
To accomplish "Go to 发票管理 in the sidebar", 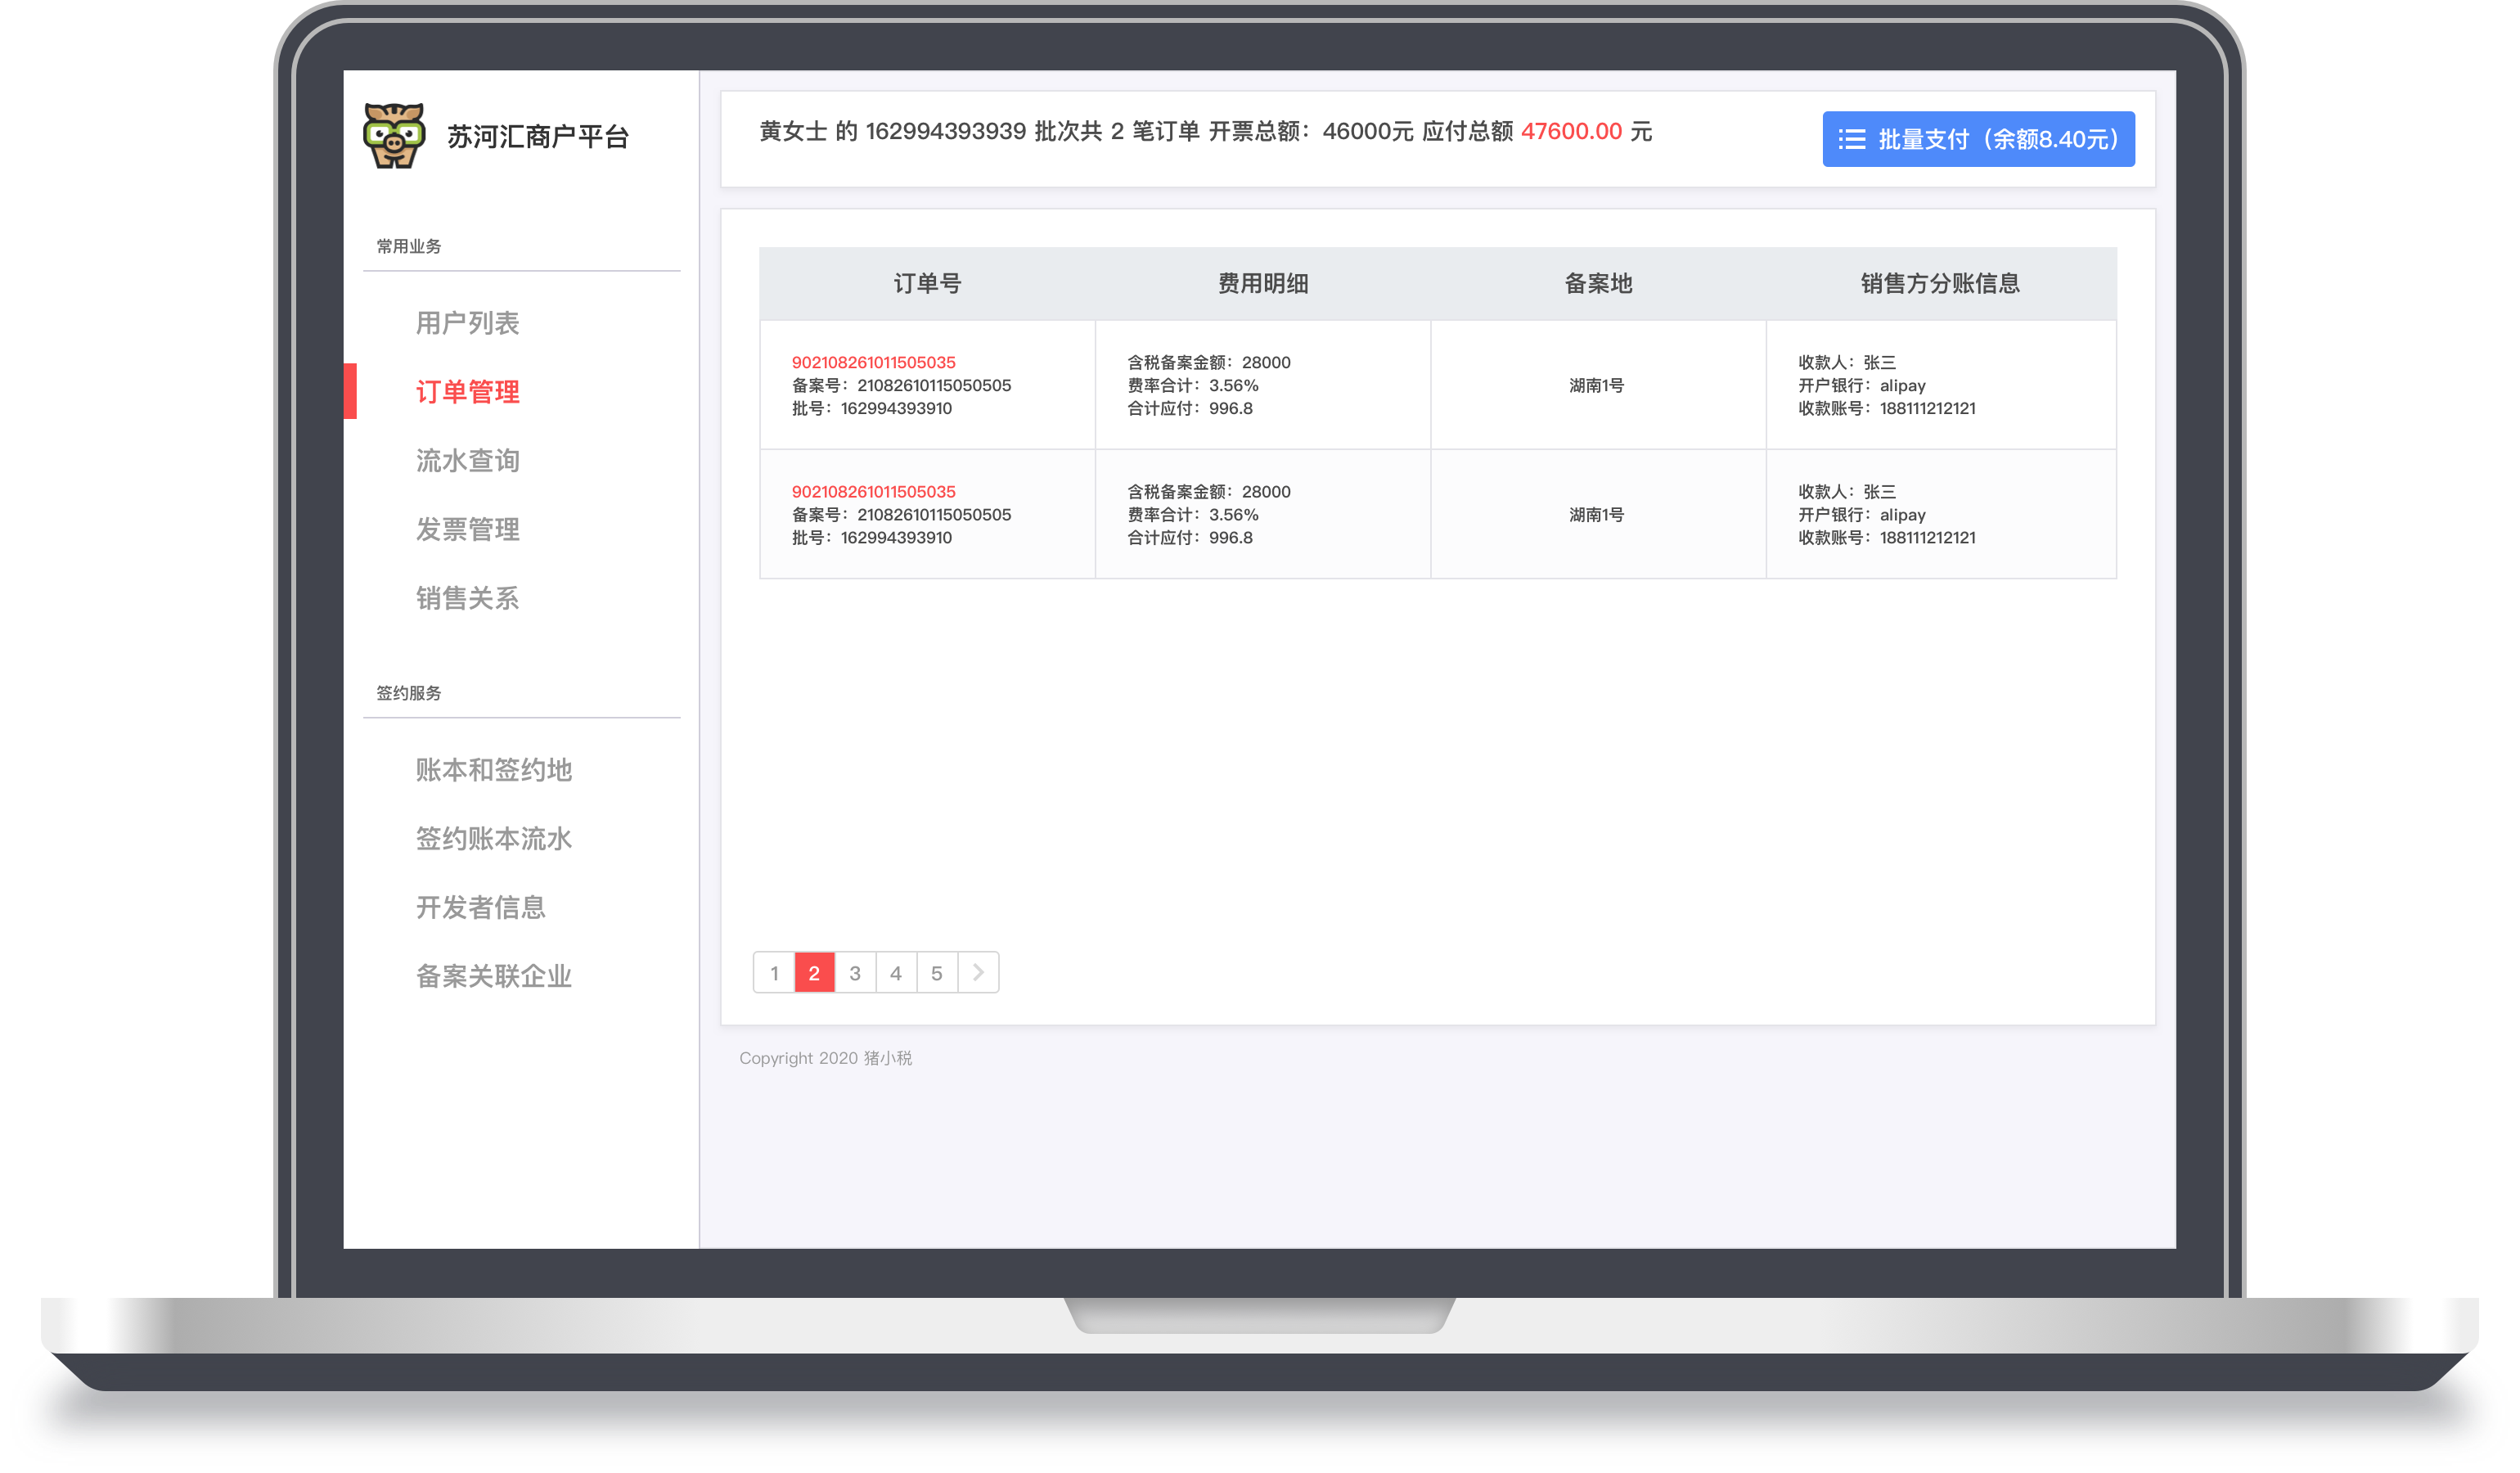I will tap(467, 530).
